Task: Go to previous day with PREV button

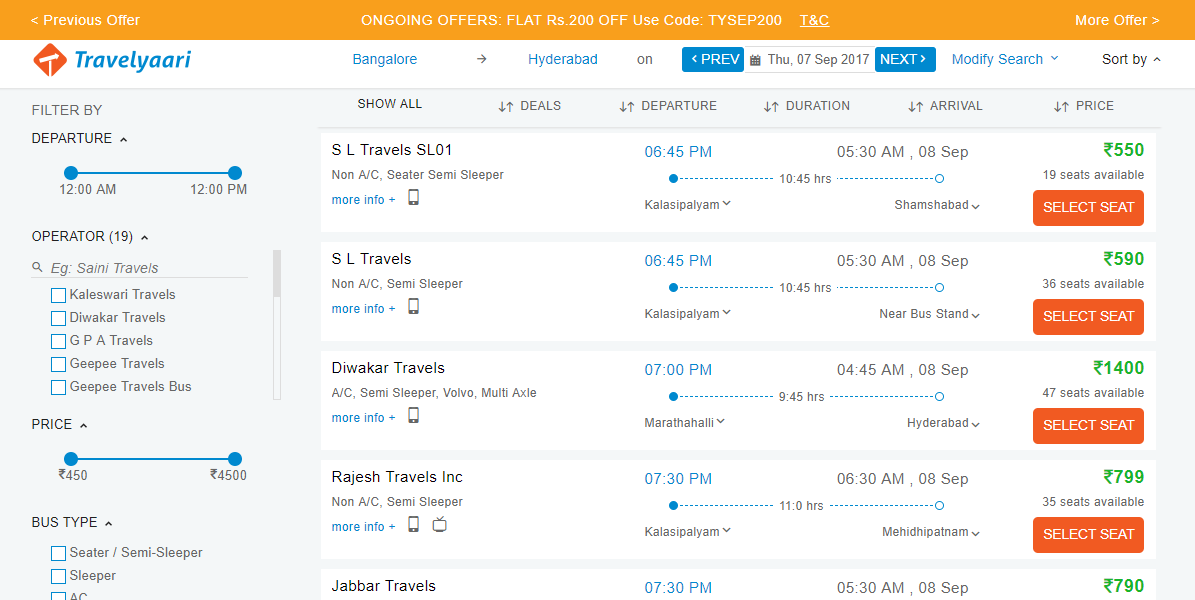Action: pyautogui.click(x=713, y=59)
